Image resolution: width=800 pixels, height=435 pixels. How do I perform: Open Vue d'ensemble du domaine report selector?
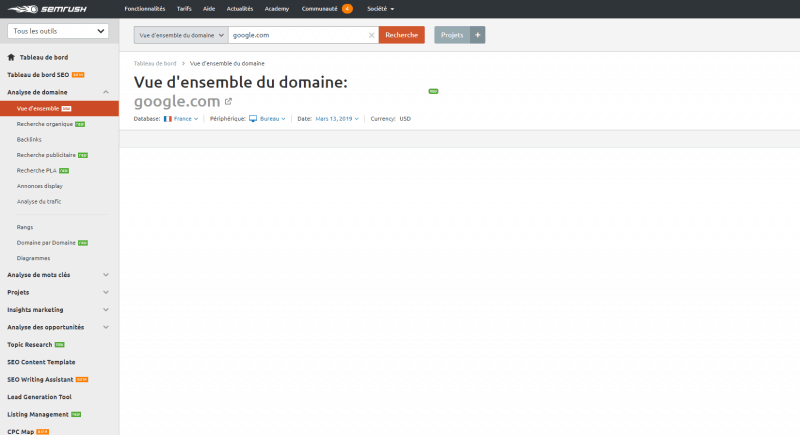point(179,35)
